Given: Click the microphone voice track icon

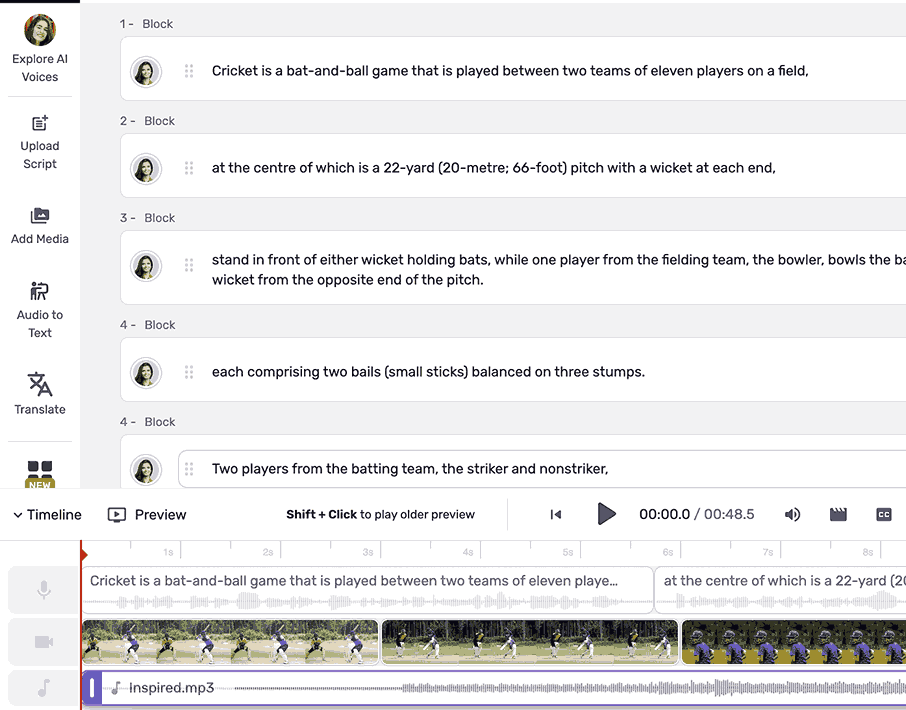Looking at the screenshot, I should pyautogui.click(x=44, y=590).
